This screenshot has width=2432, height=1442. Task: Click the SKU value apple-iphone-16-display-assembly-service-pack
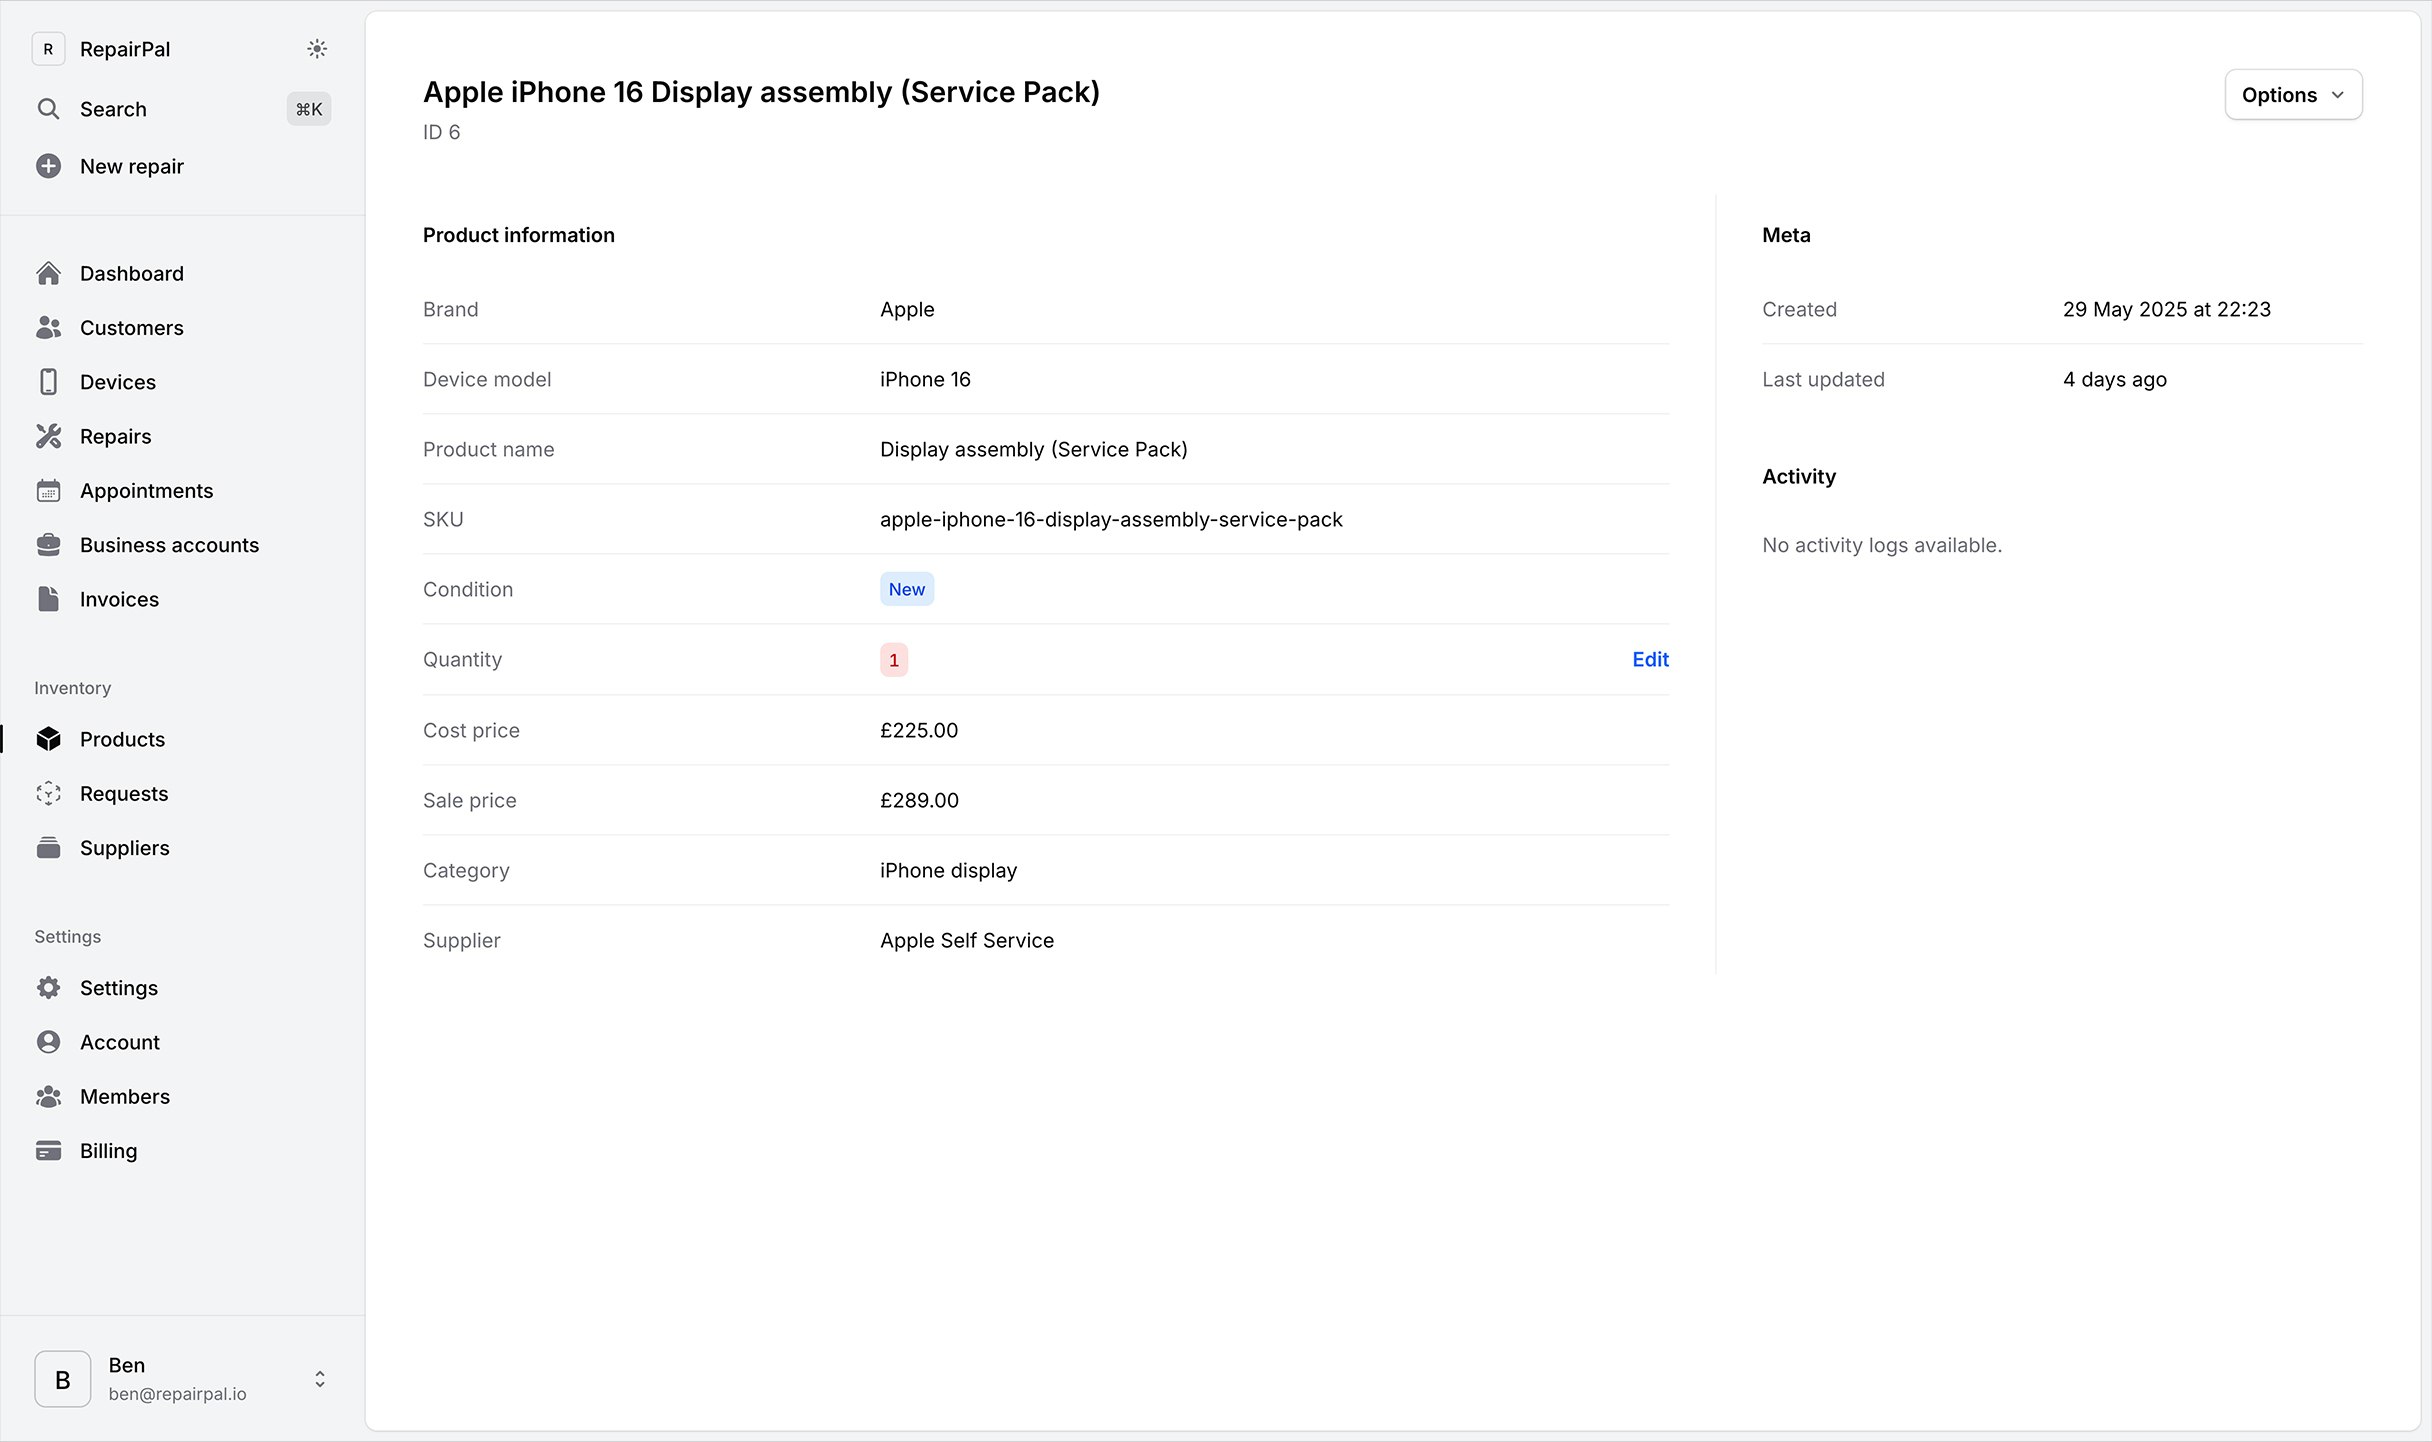(1111, 519)
